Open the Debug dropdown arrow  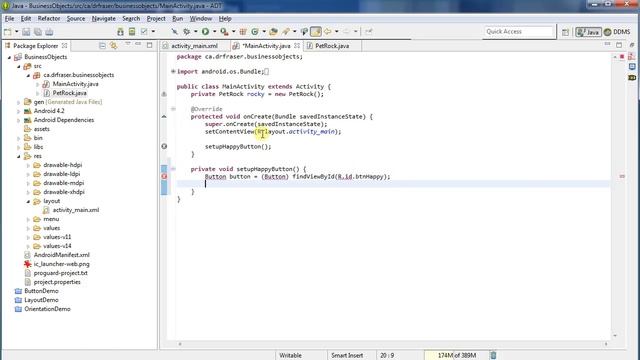[196, 31]
